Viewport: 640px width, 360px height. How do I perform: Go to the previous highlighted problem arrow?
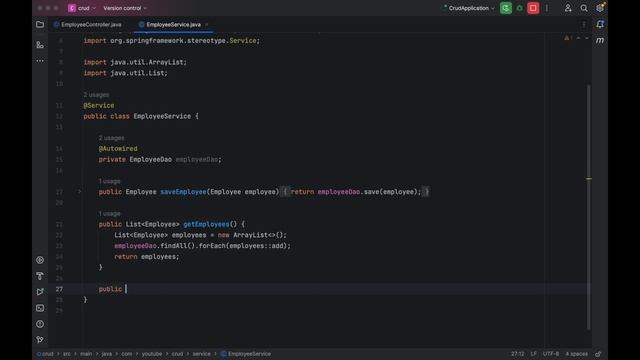click(x=578, y=38)
